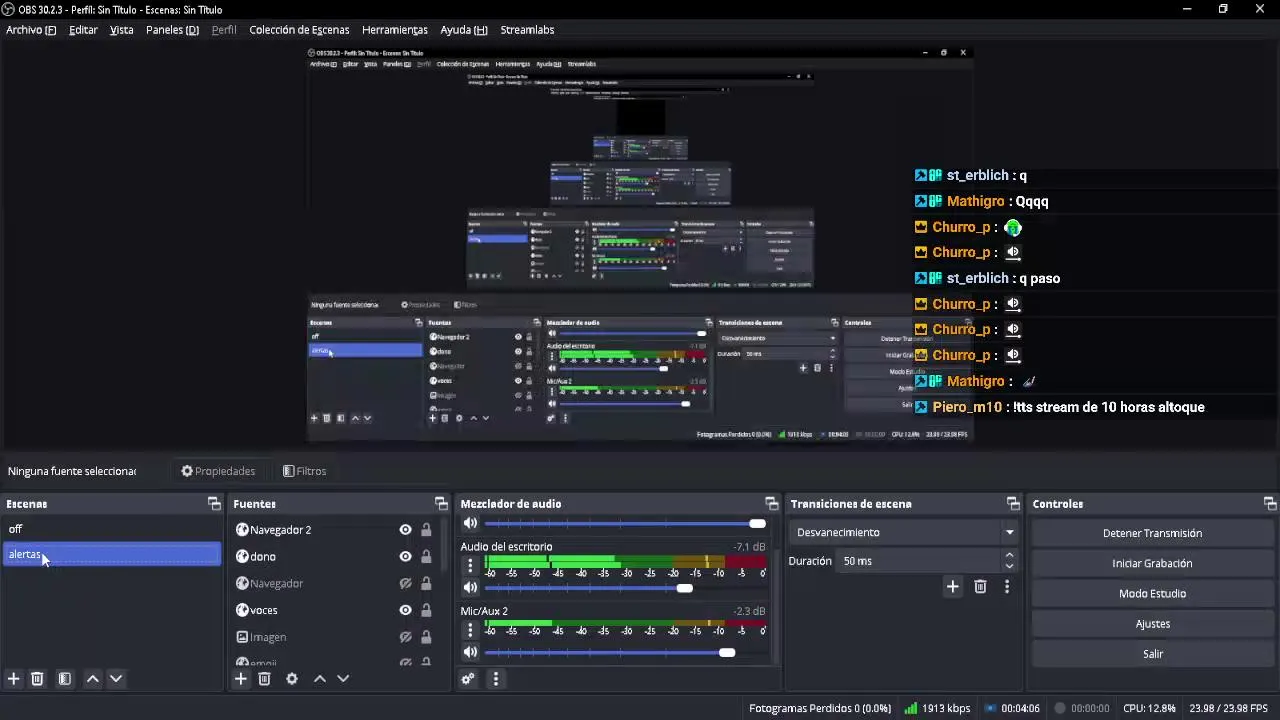Add a scene transition with plus icon
The height and width of the screenshot is (720, 1280).
952,587
